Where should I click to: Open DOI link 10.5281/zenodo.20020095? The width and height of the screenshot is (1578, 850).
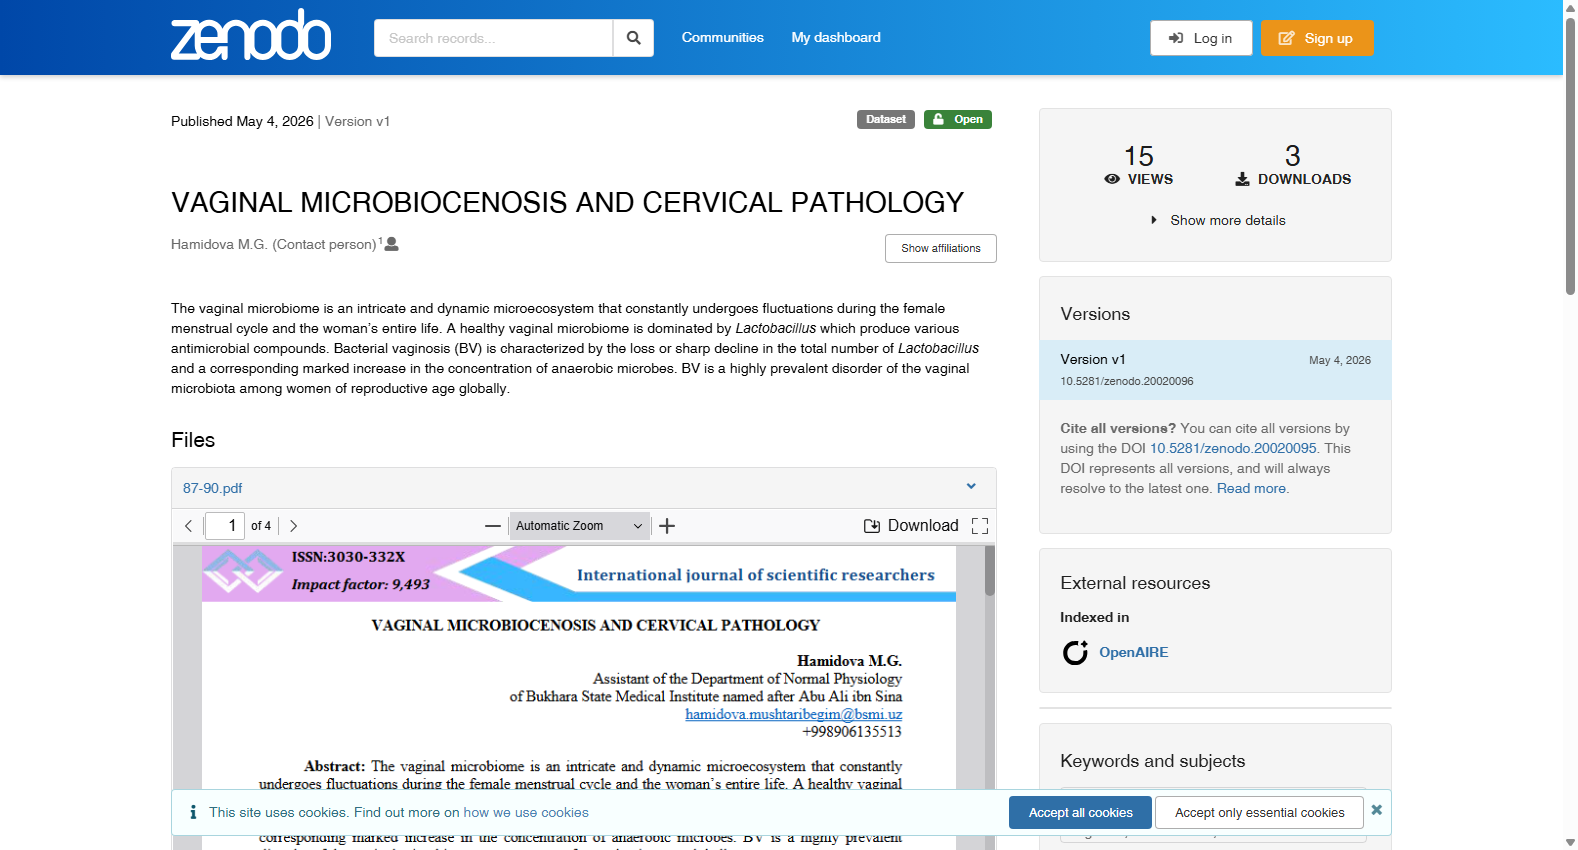(1233, 448)
